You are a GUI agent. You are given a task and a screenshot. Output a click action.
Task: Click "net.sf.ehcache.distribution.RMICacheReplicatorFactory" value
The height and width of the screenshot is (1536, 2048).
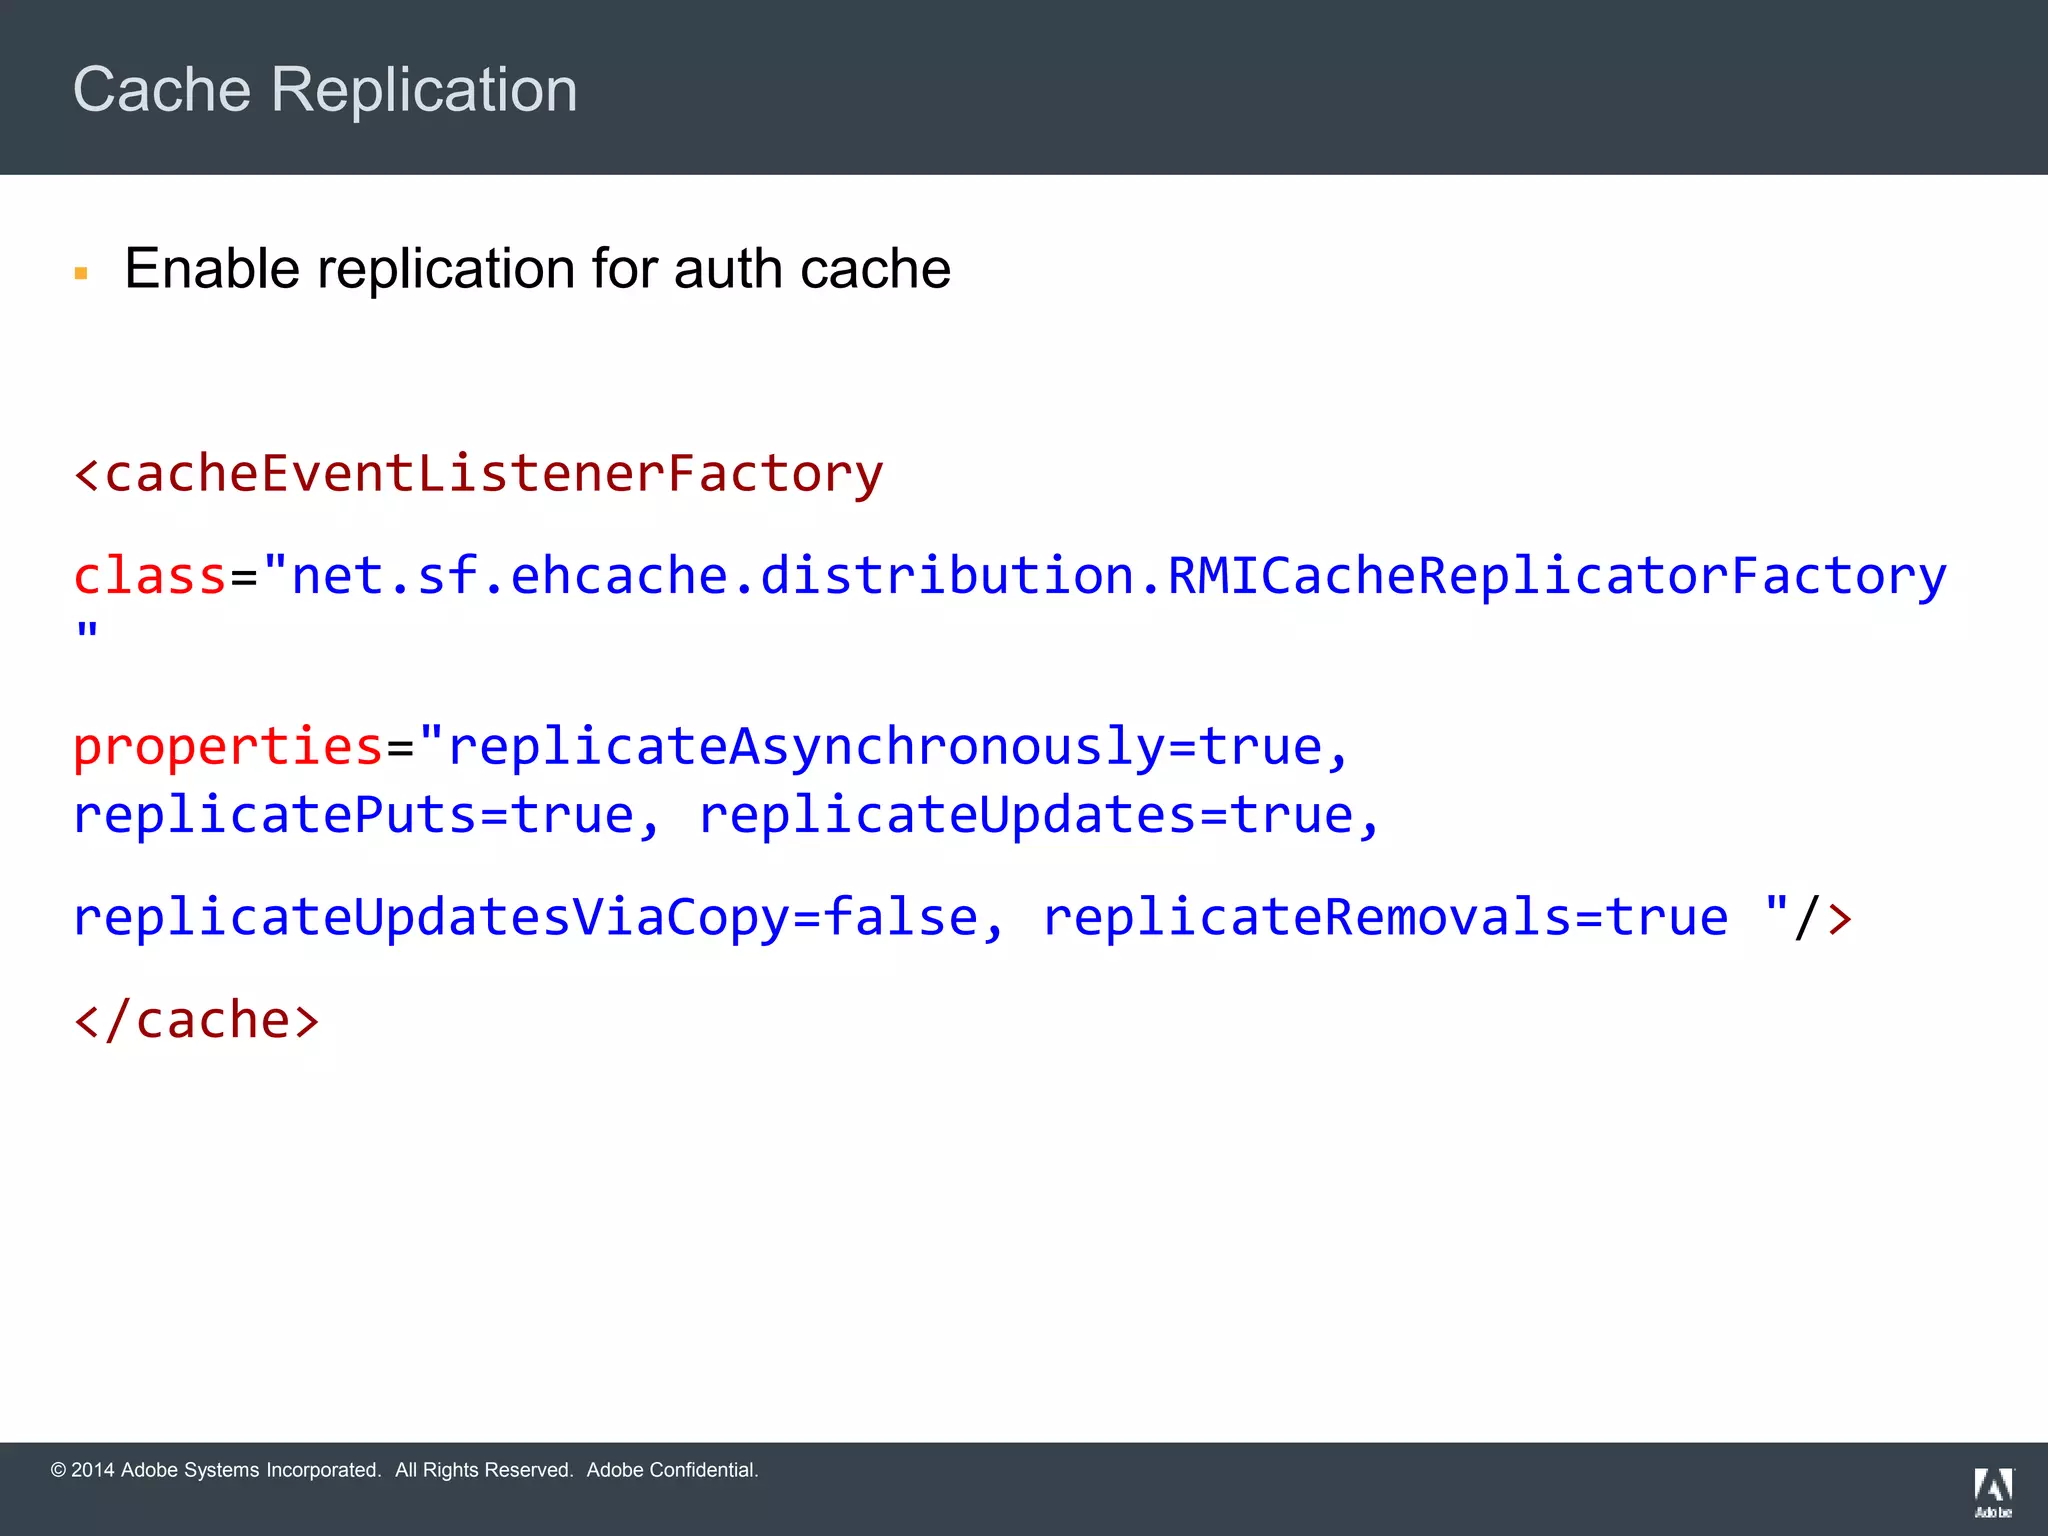point(1118,577)
